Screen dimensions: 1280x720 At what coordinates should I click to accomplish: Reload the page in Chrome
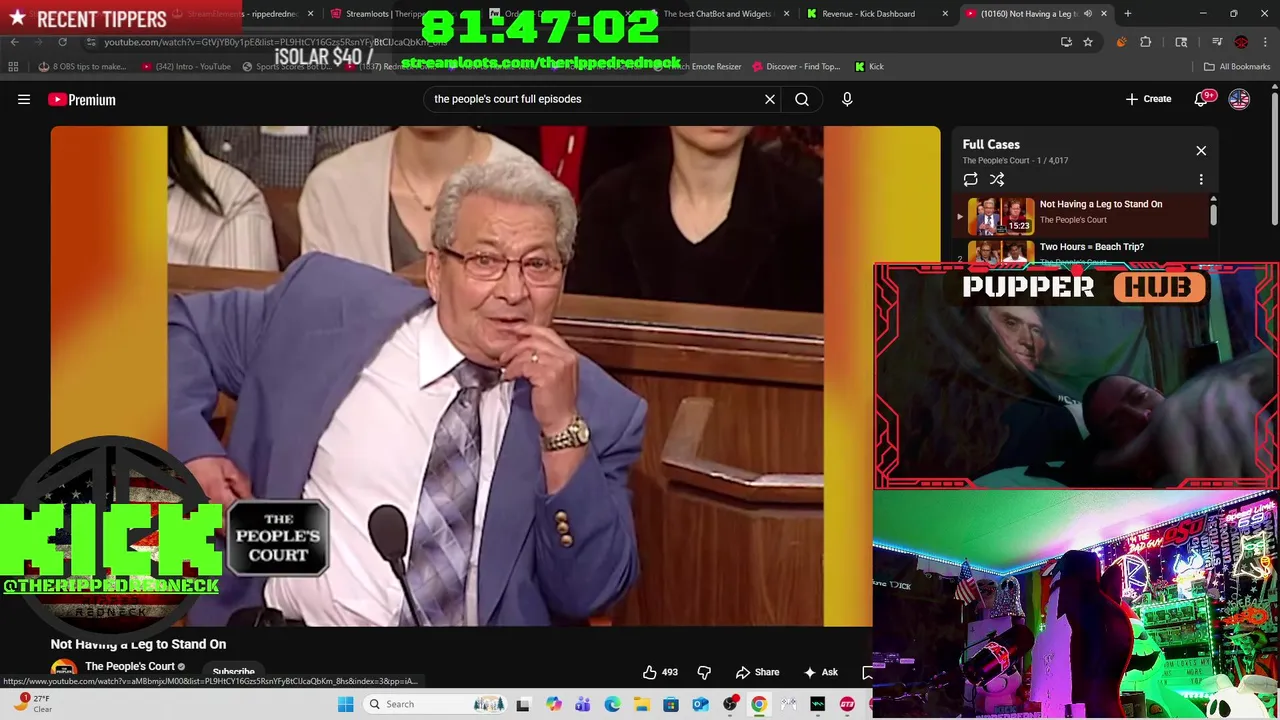pos(62,42)
